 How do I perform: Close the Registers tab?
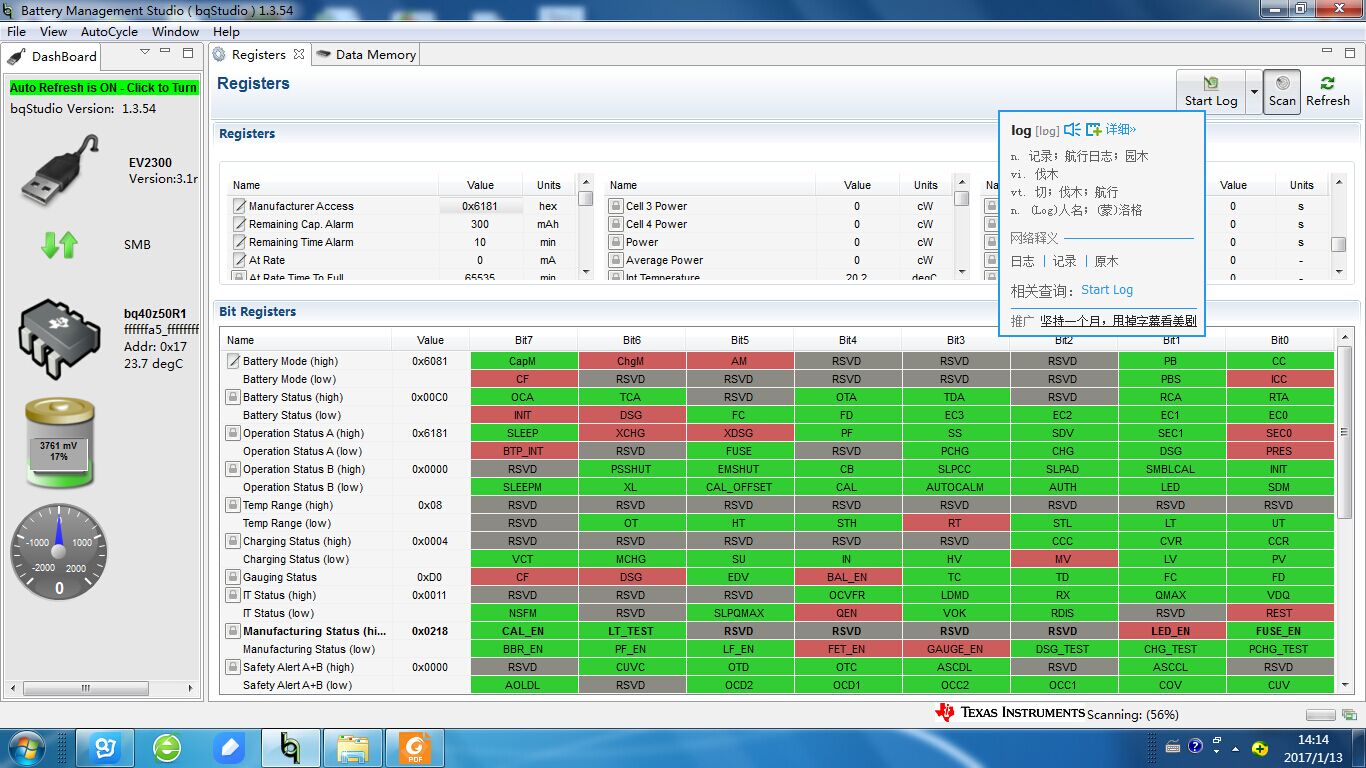297,55
